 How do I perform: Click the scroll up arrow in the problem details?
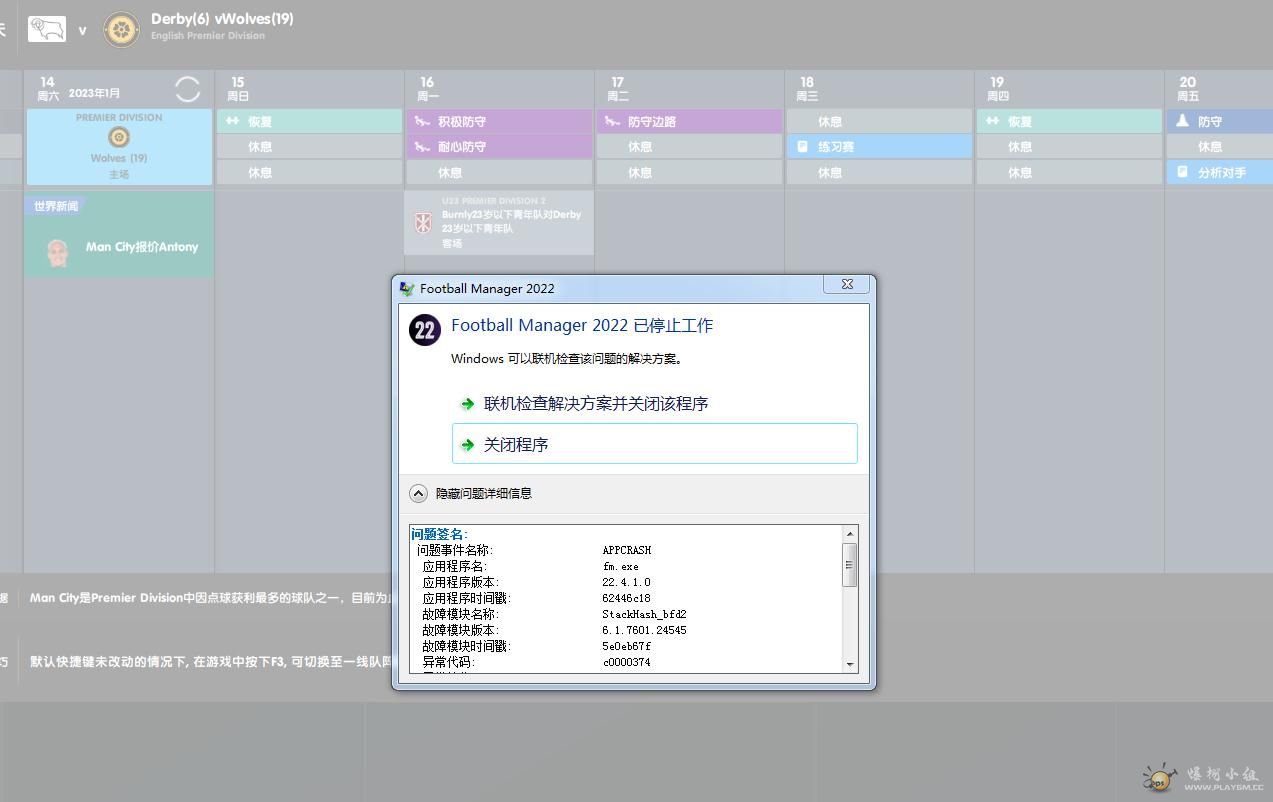(850, 533)
